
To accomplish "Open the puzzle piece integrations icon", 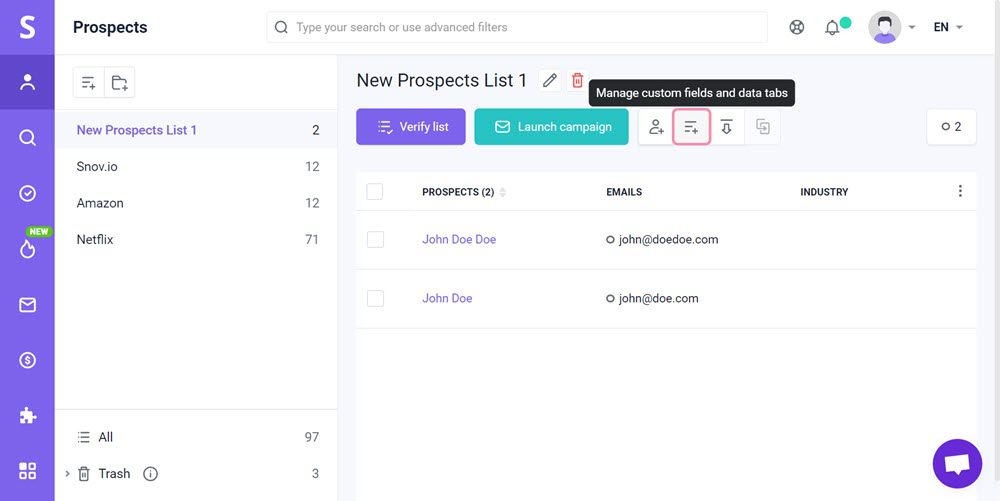I will (x=27, y=415).
